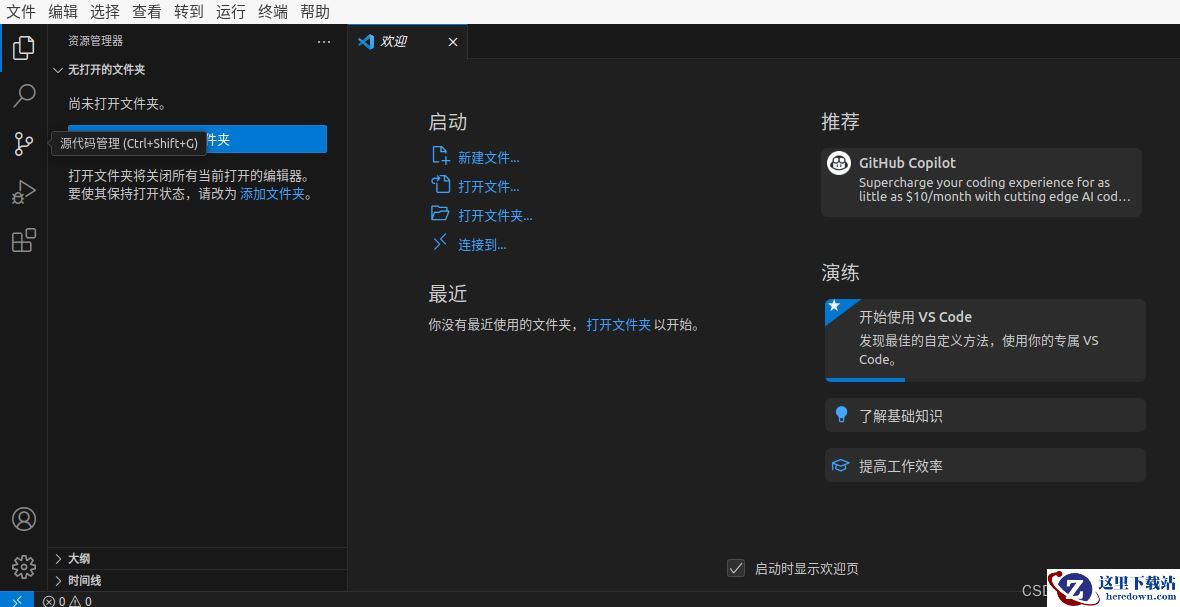Click 打开文件夹 link under 最近
This screenshot has width=1180, height=607.
(x=619, y=325)
